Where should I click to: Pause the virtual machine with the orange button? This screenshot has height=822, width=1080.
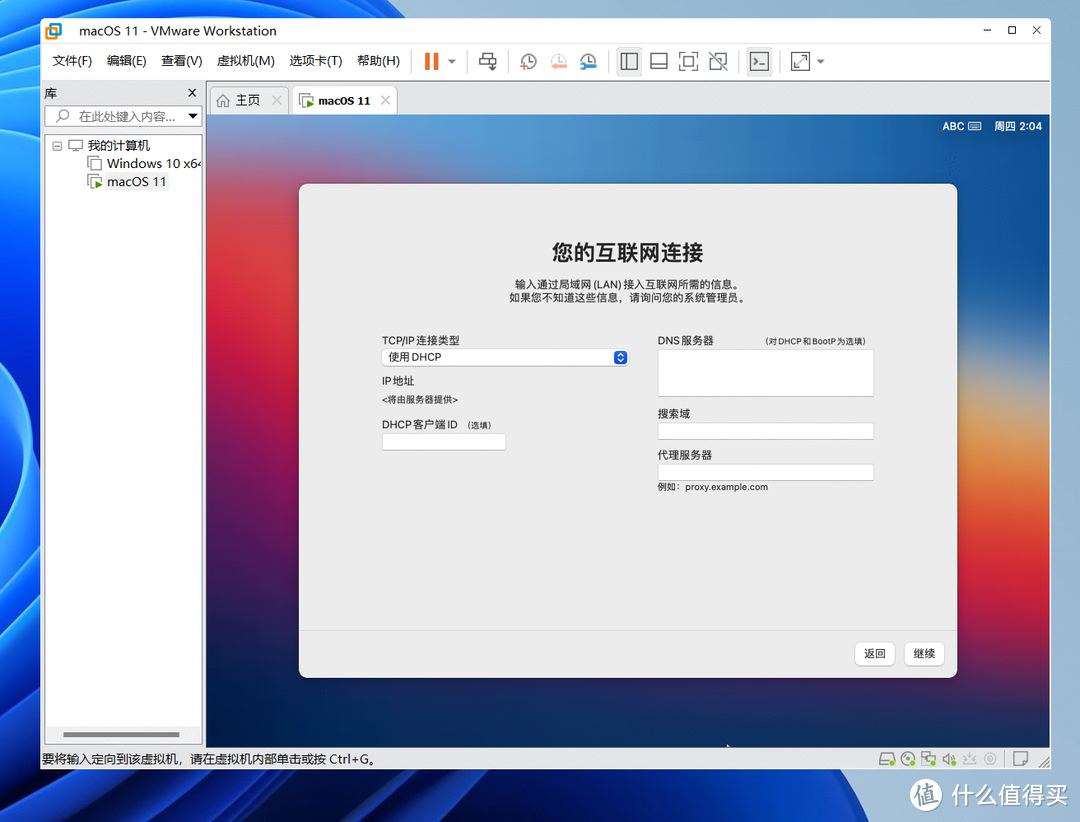431,61
